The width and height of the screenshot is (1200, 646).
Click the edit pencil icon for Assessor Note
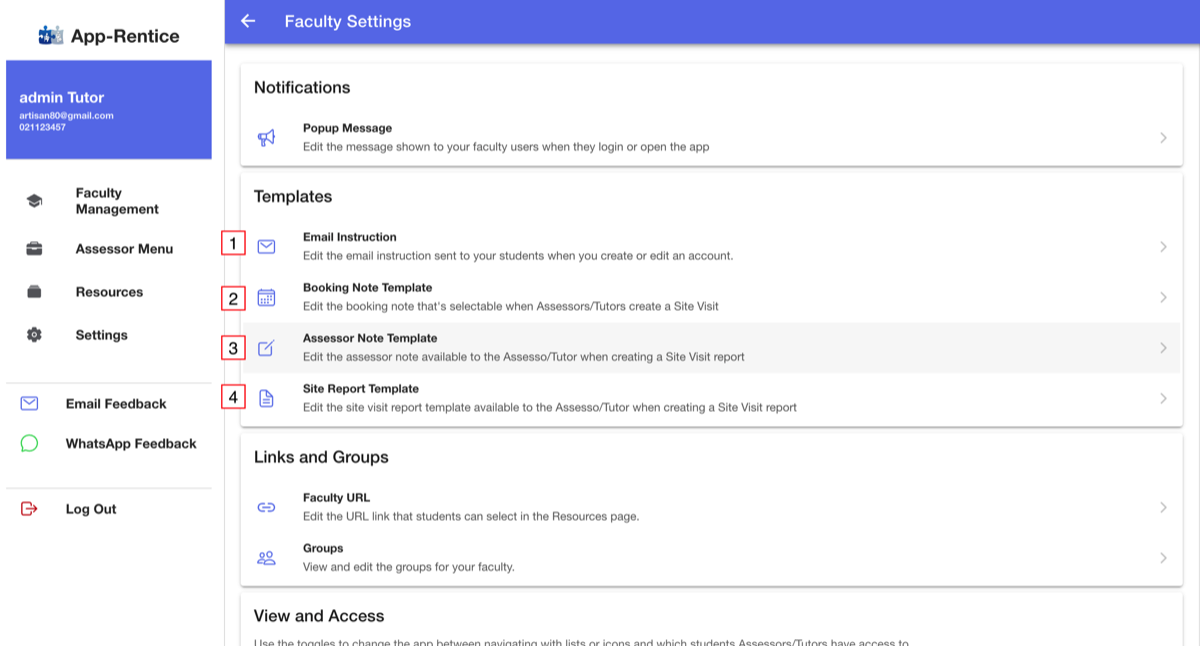[x=266, y=348]
